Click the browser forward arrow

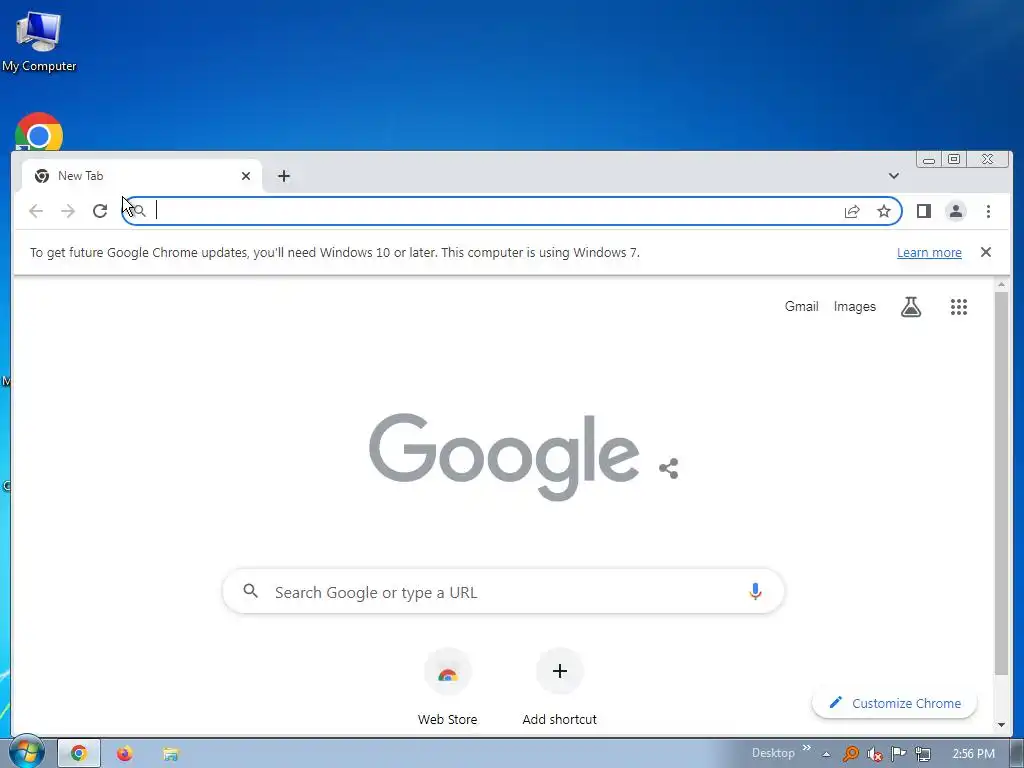point(68,211)
